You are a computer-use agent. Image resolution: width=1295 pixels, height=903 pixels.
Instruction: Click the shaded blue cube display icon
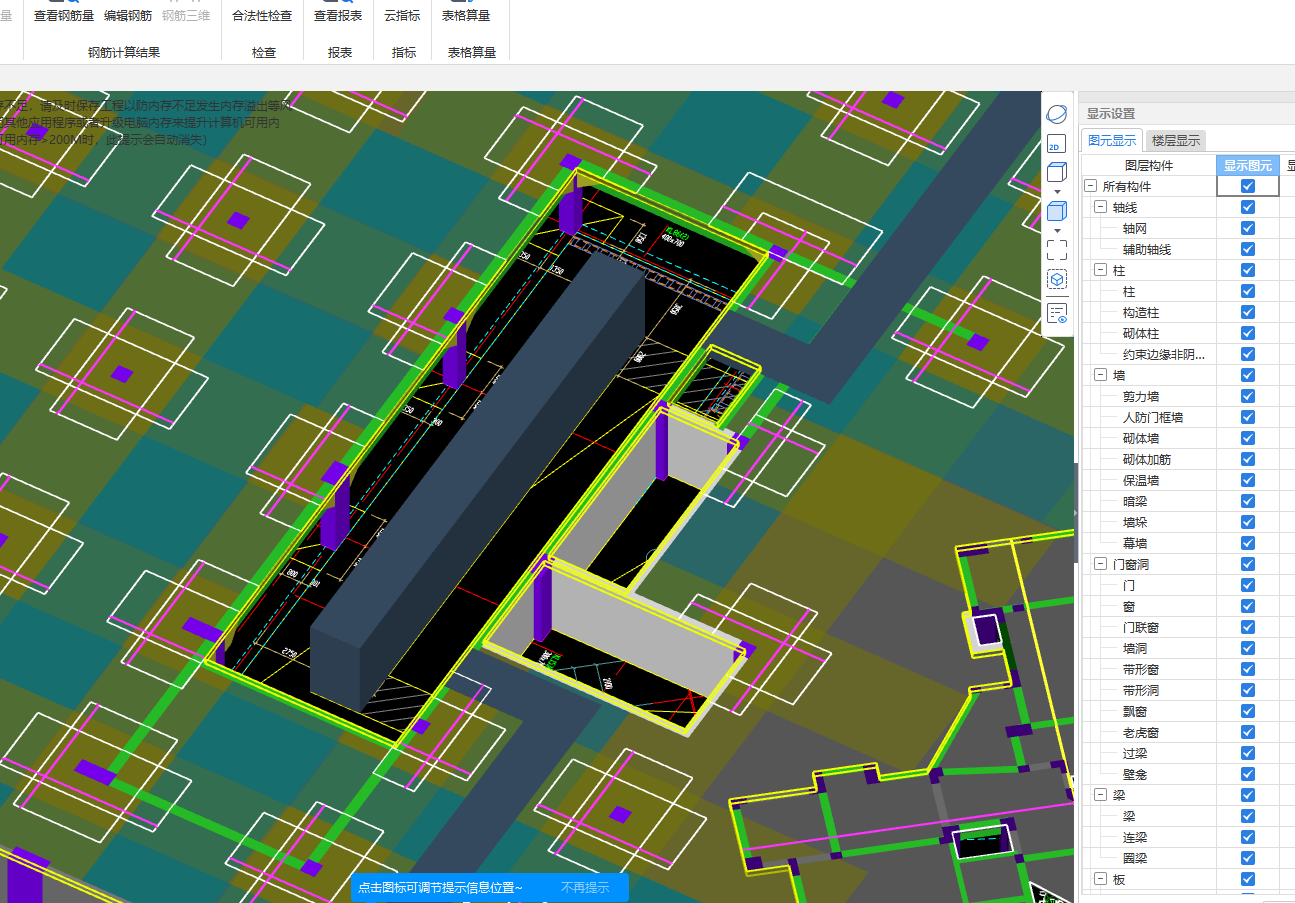pyautogui.click(x=1056, y=211)
